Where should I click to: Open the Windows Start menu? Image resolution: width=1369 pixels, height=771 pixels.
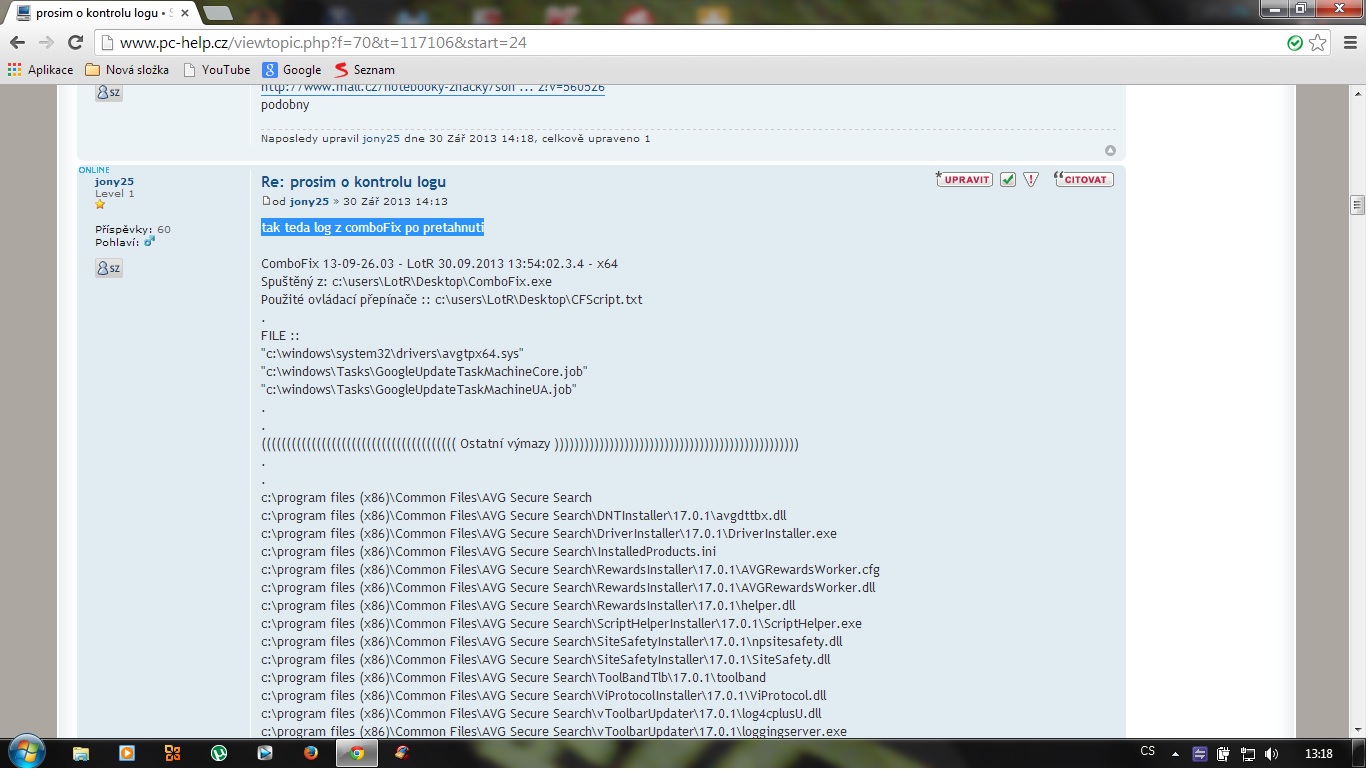click(26, 753)
